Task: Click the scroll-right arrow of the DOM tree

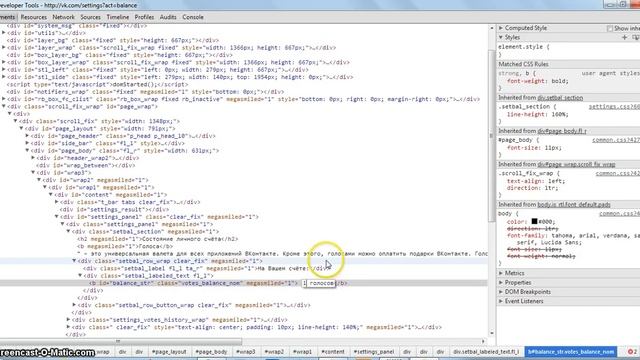Action: coord(483,341)
